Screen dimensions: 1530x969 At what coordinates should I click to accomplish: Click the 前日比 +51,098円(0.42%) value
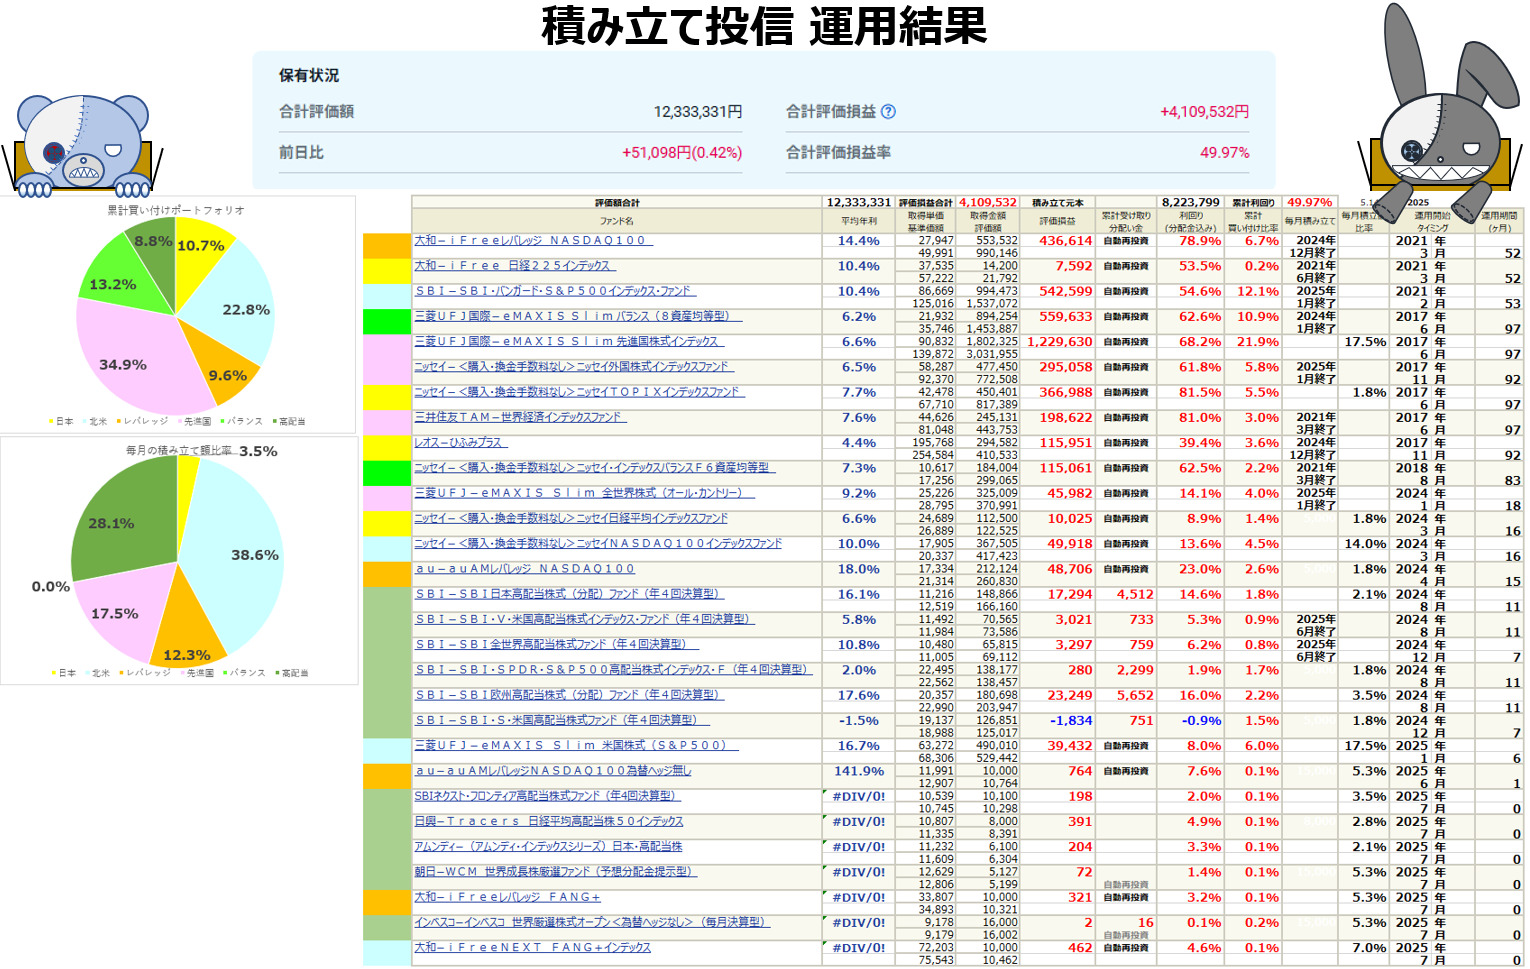tap(682, 153)
